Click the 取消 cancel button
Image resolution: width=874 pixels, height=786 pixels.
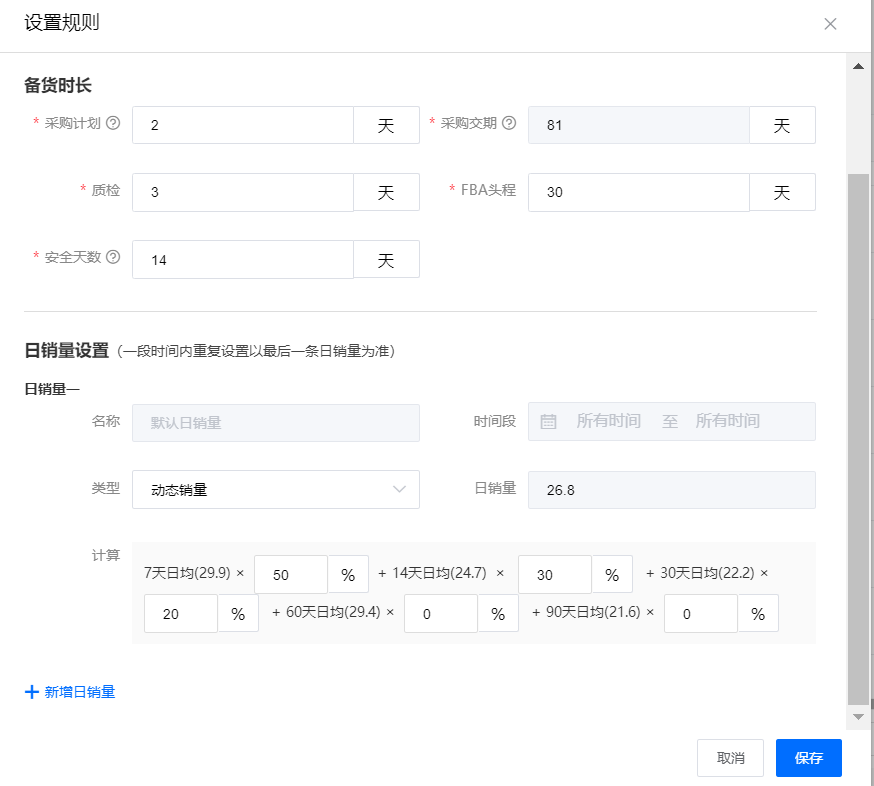pos(730,757)
